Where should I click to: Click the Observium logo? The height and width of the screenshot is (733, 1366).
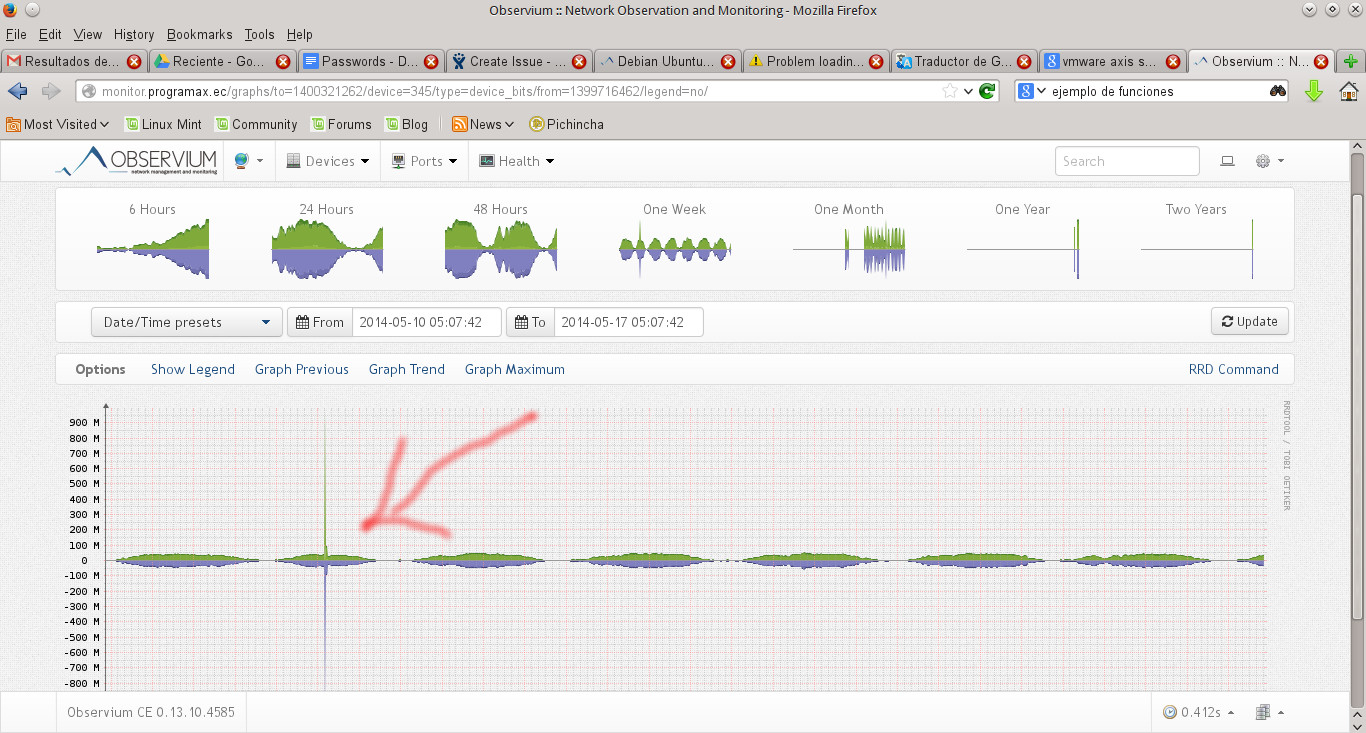tap(136, 161)
